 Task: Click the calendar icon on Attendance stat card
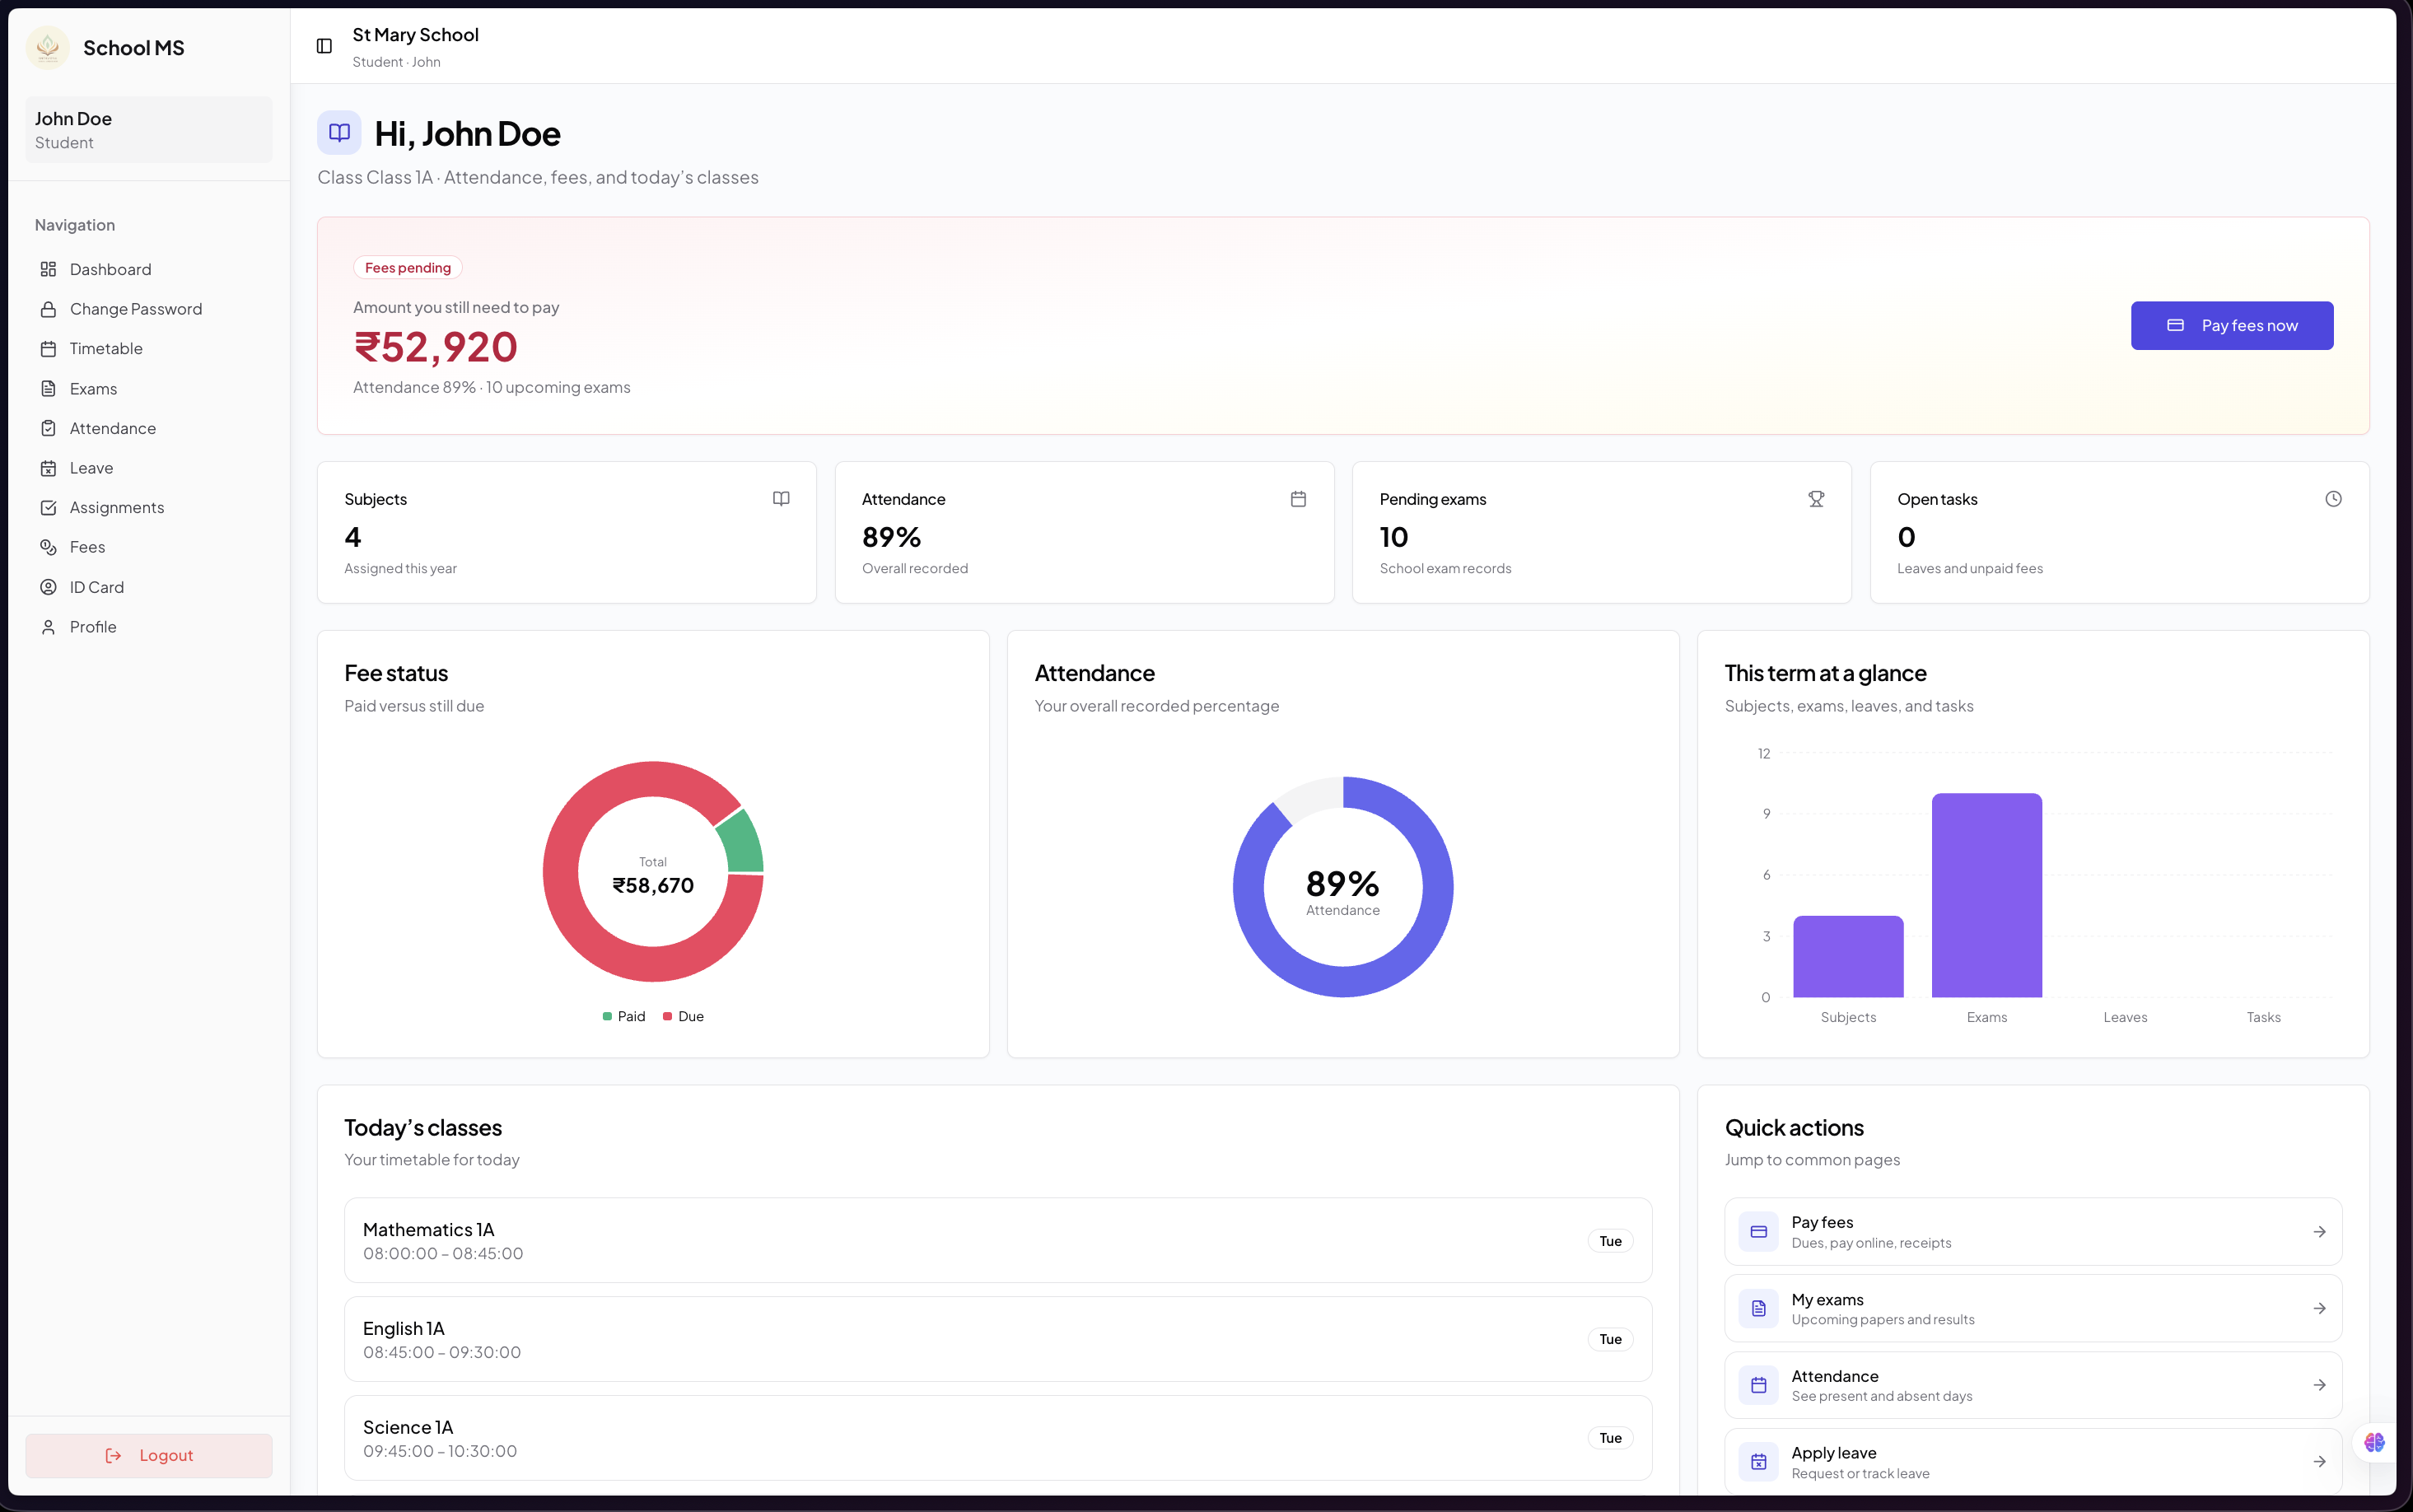click(x=1298, y=499)
